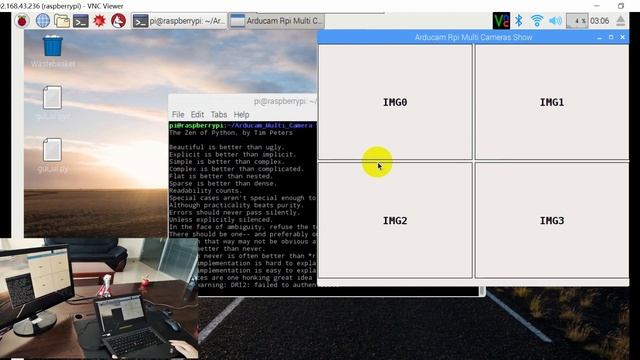Click the terminal prompt line pi@raspberrypi
This screenshot has height=360, width=640.
(x=241, y=125)
